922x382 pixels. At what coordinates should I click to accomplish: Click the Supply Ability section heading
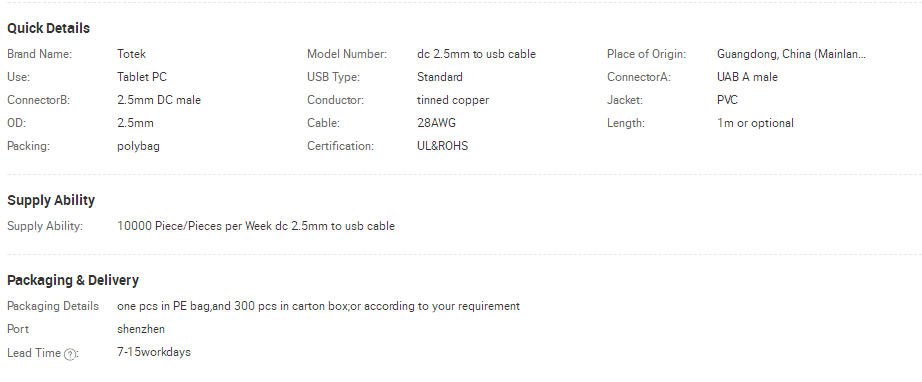[x=51, y=200]
